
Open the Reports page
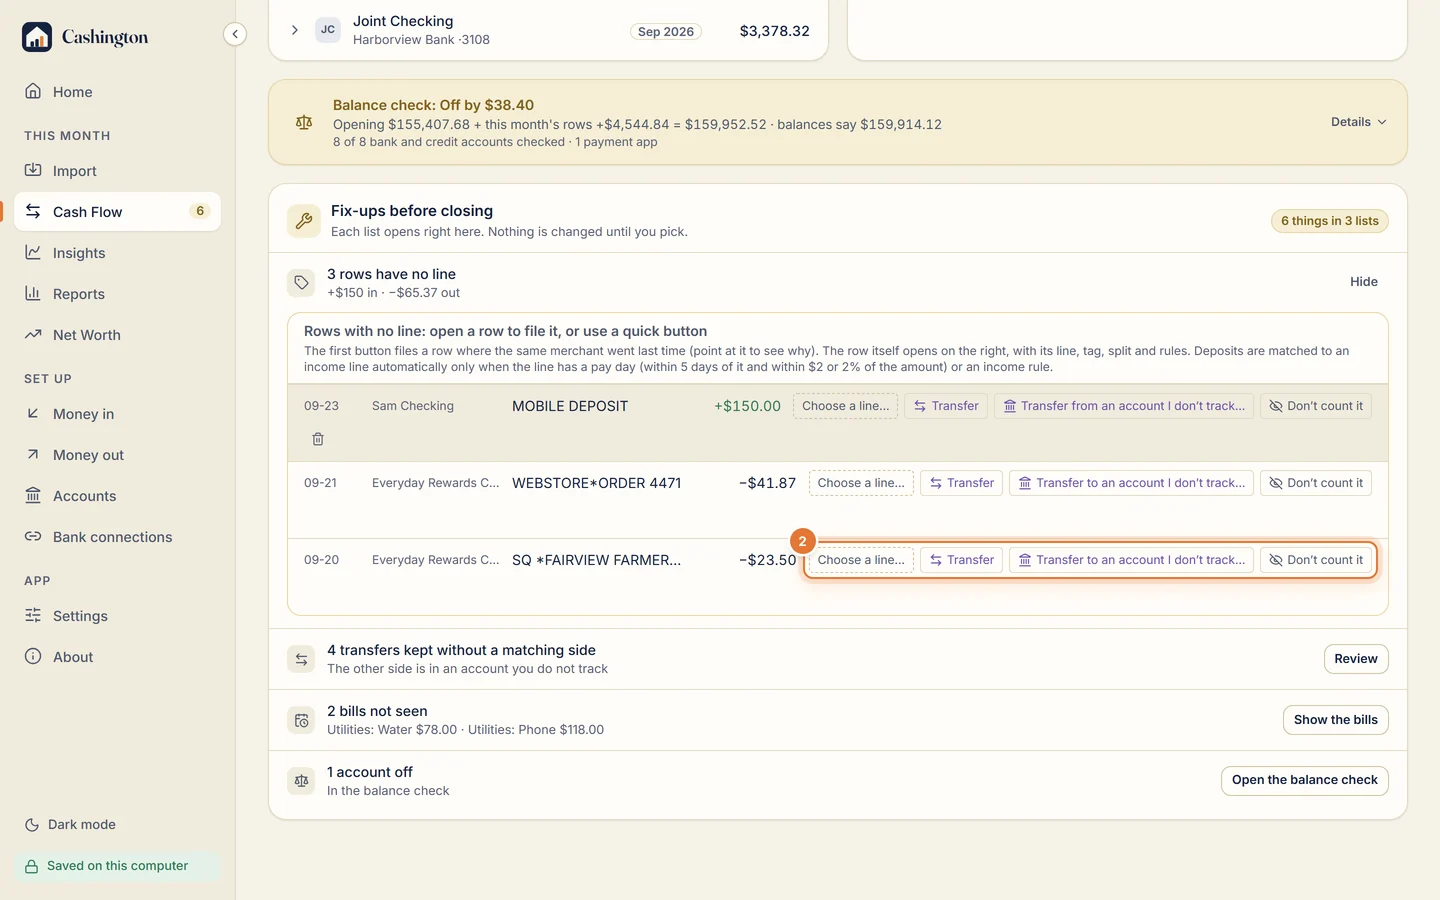coord(118,294)
